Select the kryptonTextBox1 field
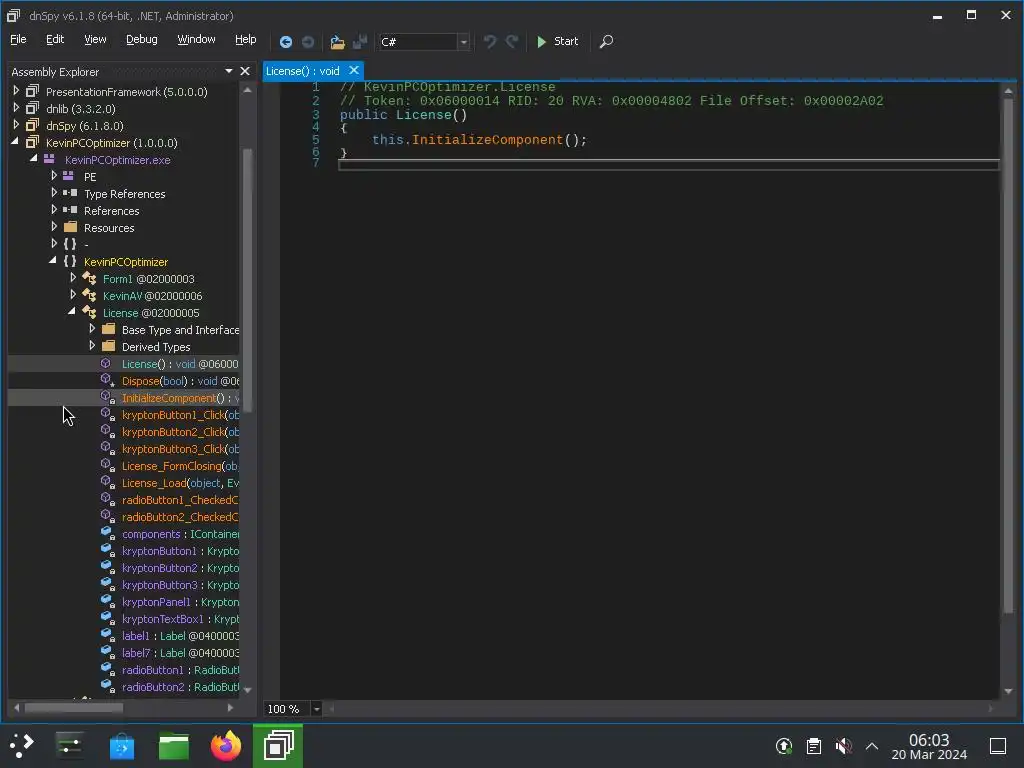 point(180,618)
